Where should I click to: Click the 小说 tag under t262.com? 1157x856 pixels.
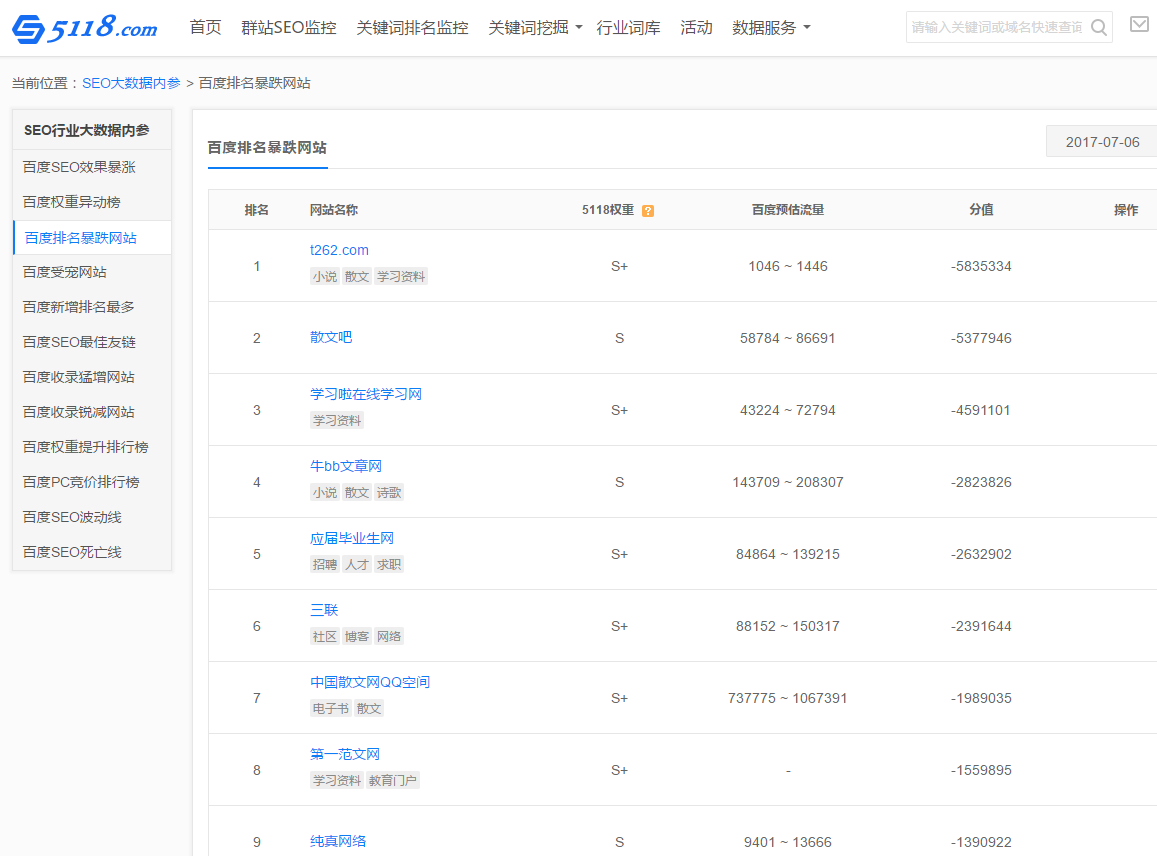(325, 277)
